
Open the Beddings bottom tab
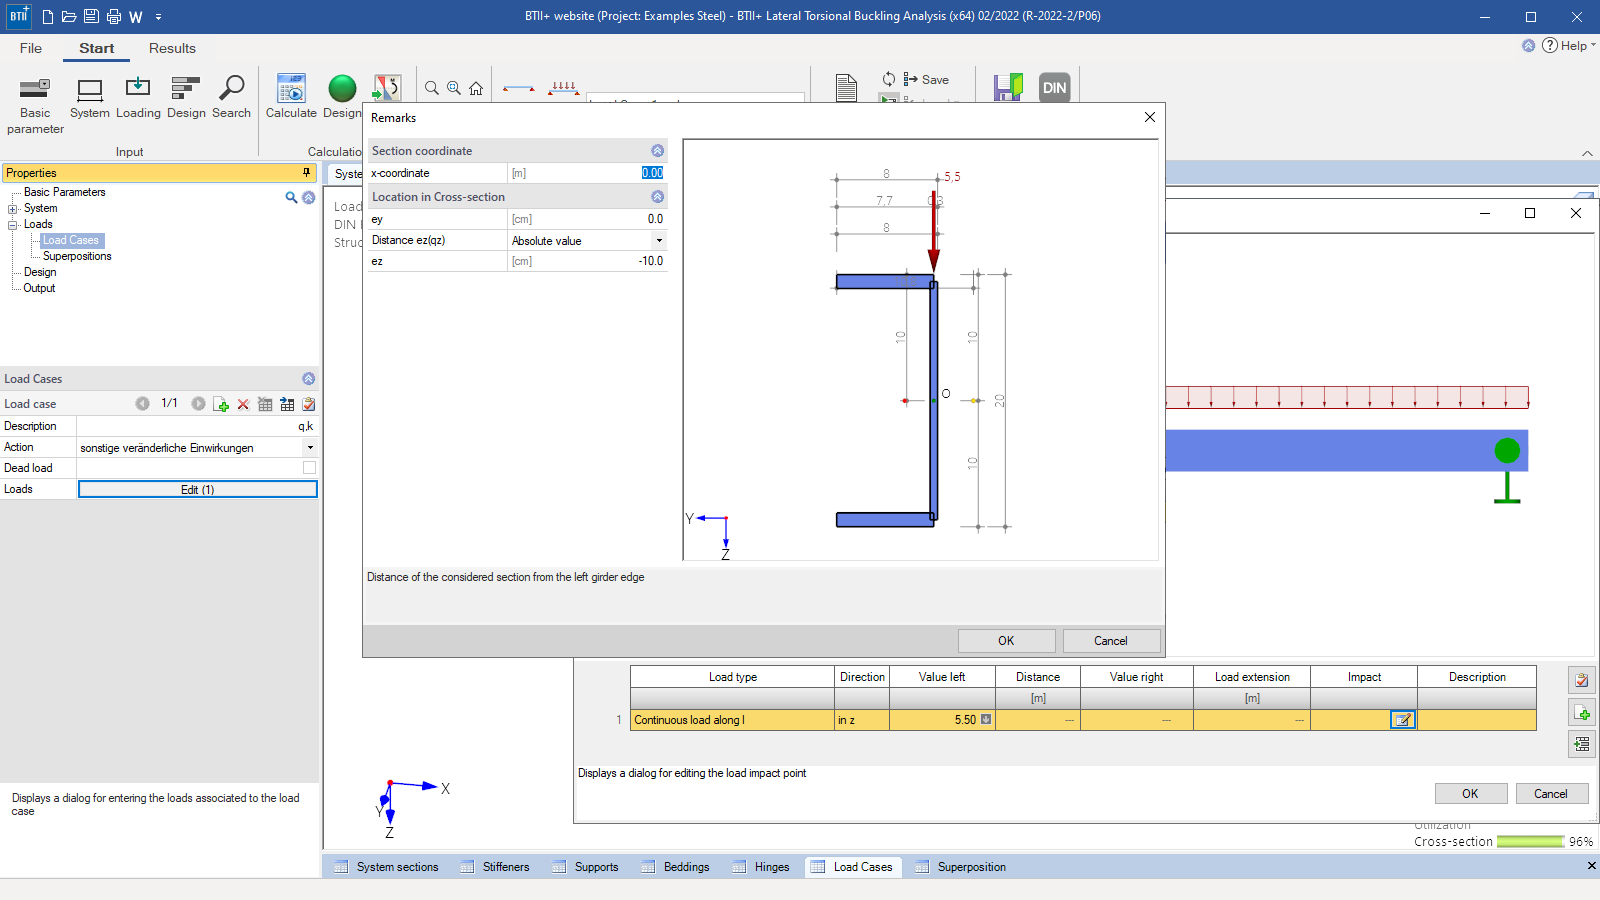(x=676, y=867)
